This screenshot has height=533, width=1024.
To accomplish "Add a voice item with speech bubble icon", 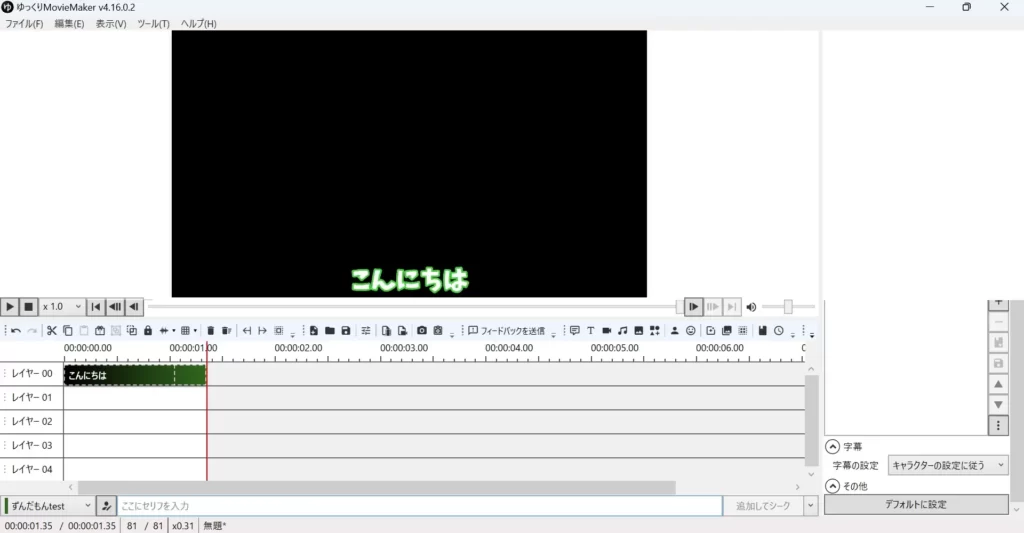I will (575, 331).
